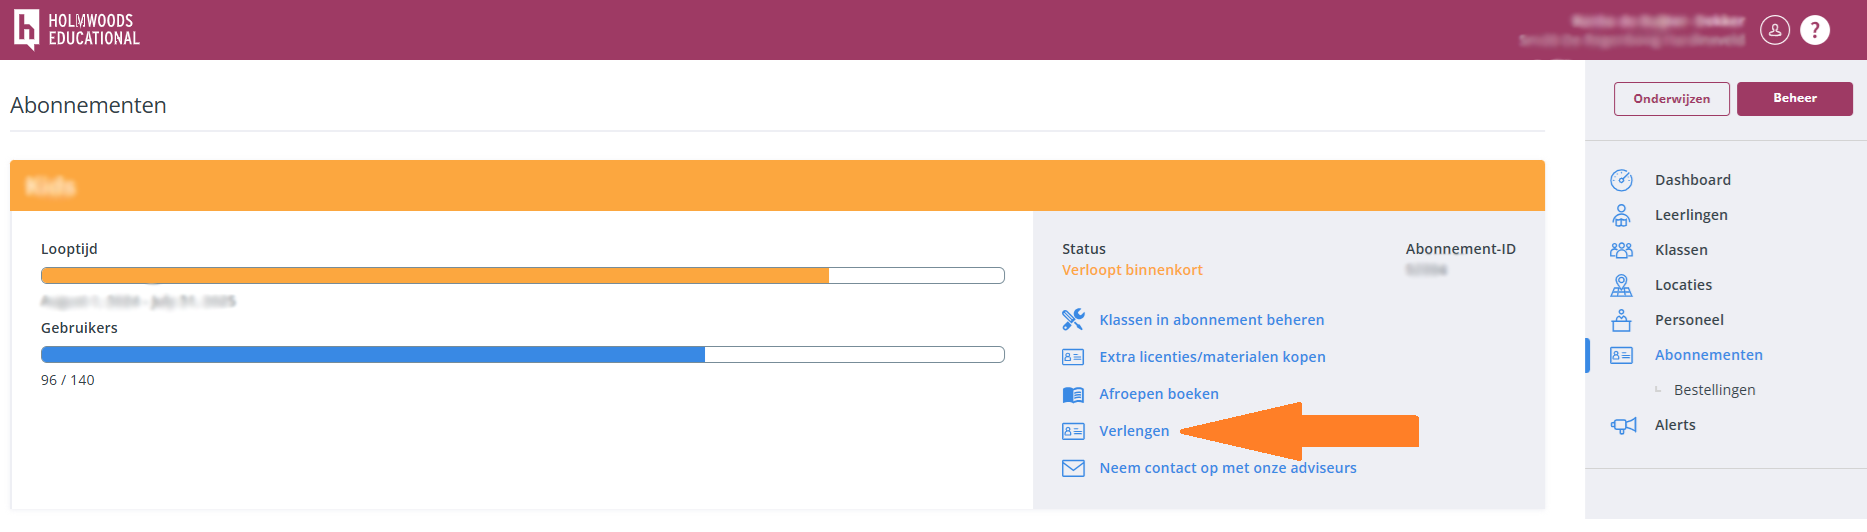Open the Bestellingen submenu item
The height and width of the screenshot is (532, 1867).
[1714, 390]
